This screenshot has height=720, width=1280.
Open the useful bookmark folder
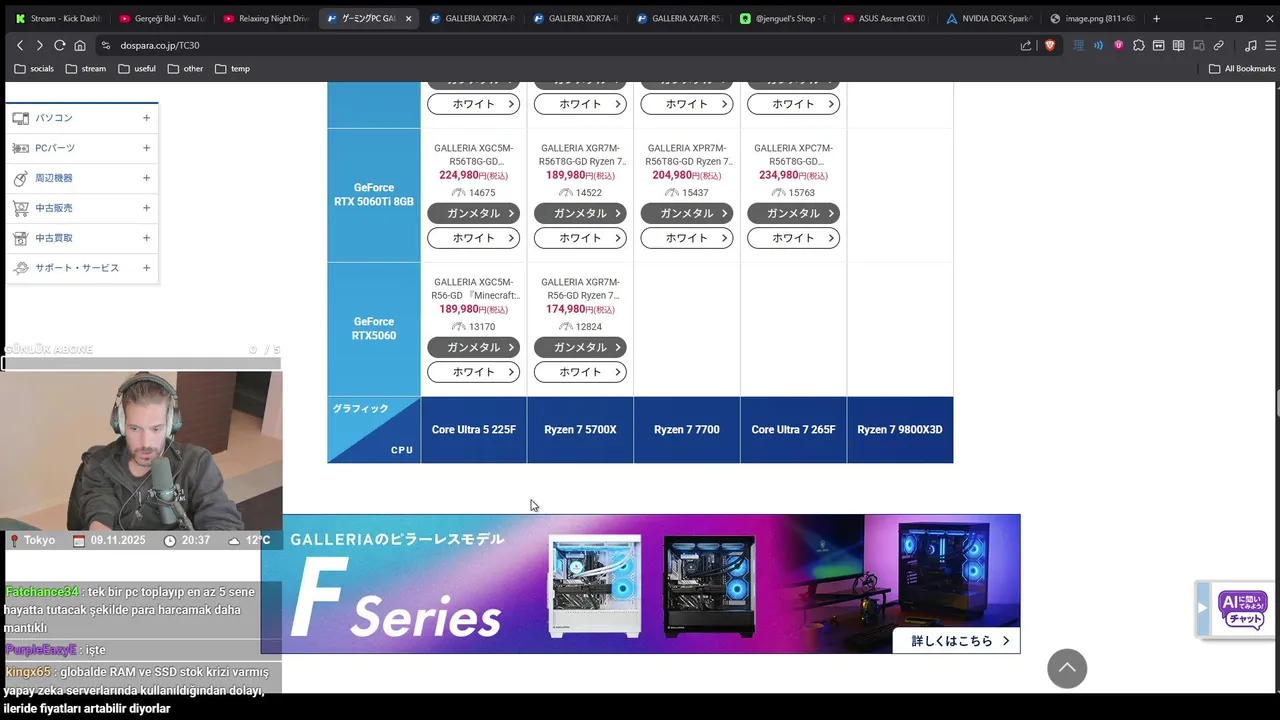coord(137,69)
